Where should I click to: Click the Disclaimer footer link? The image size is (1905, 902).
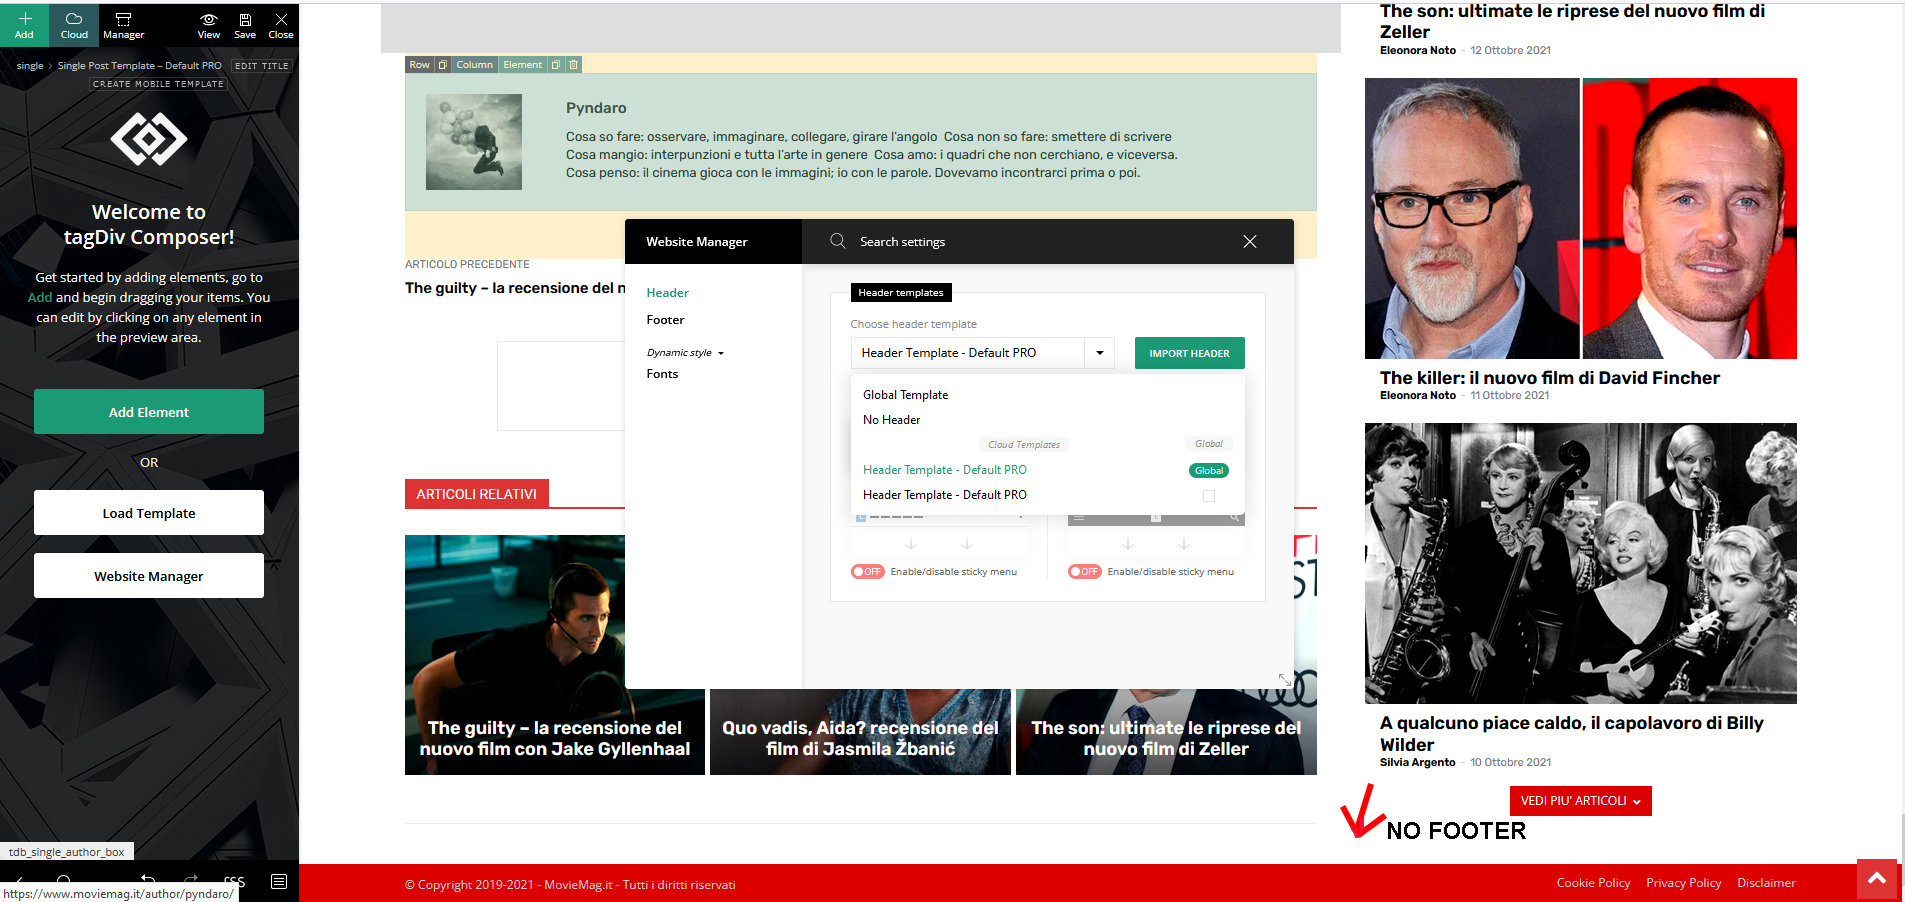pos(1766,883)
